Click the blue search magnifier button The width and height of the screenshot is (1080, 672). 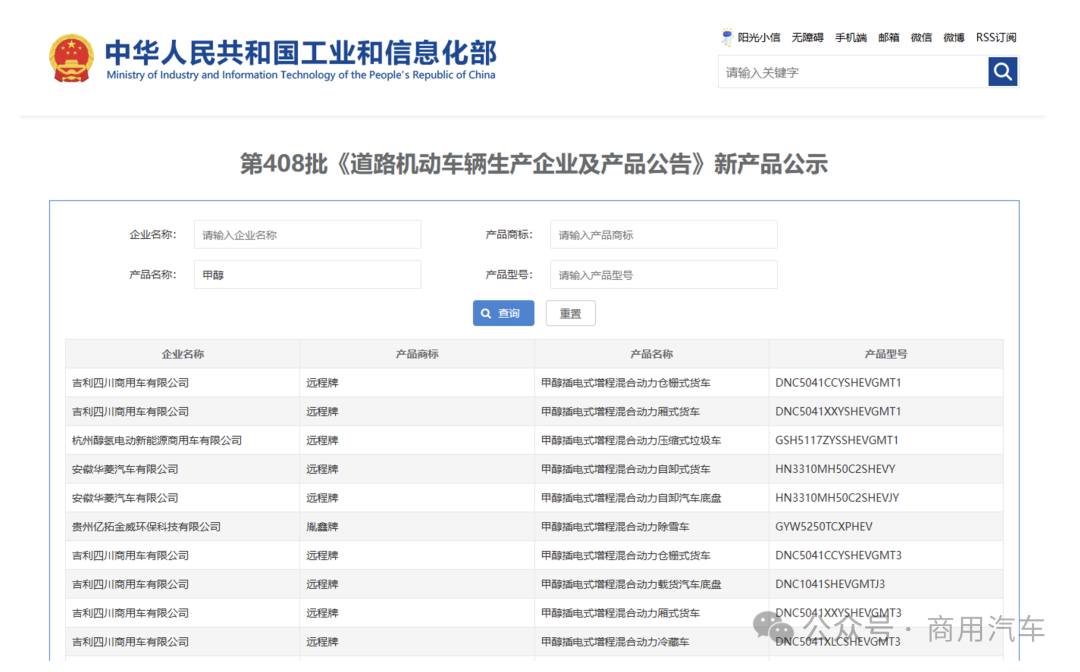tap(1002, 72)
